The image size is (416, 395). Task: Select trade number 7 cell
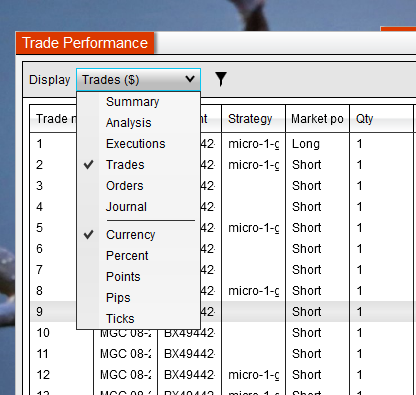[39, 270]
